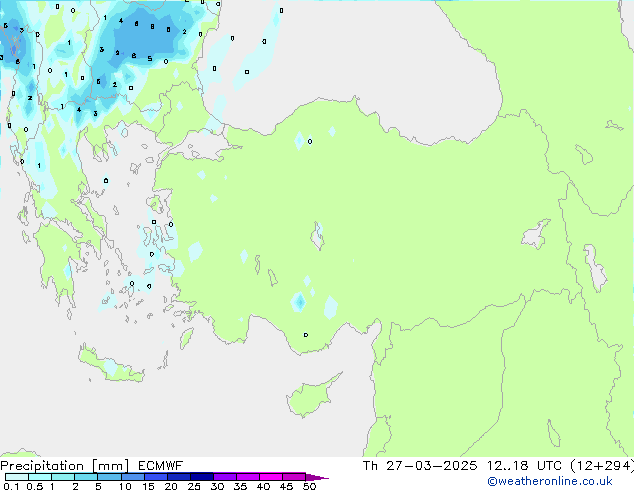The height and width of the screenshot is (490, 634).
Task: Click the 35–40 mm legend color segment
Action: [x=247, y=477]
